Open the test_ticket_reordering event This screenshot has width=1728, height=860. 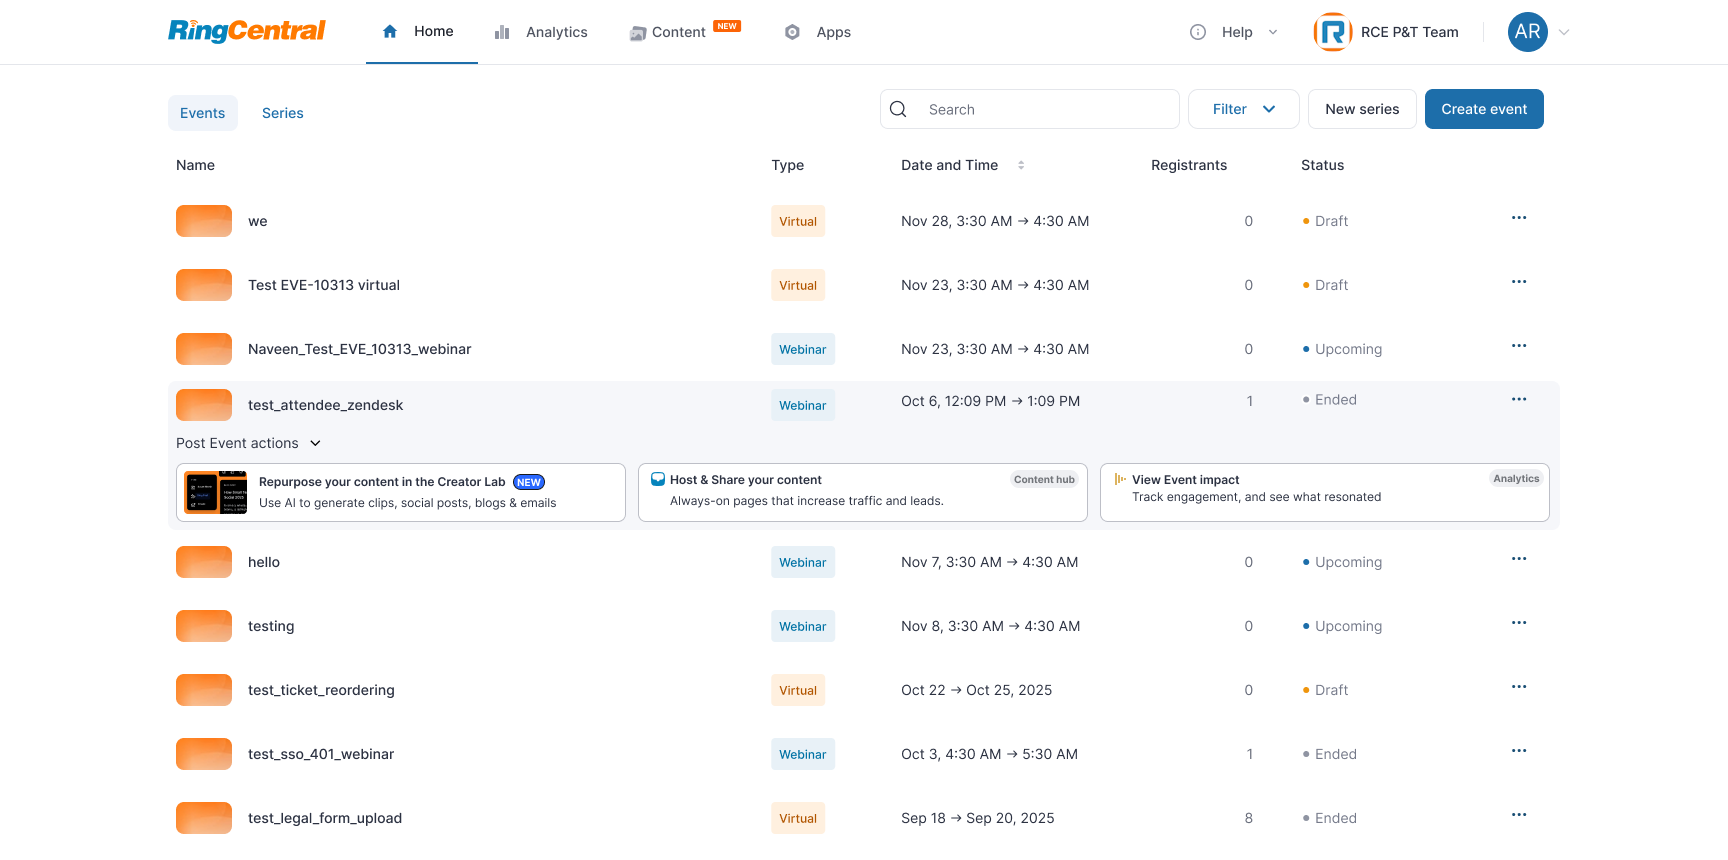point(321,690)
